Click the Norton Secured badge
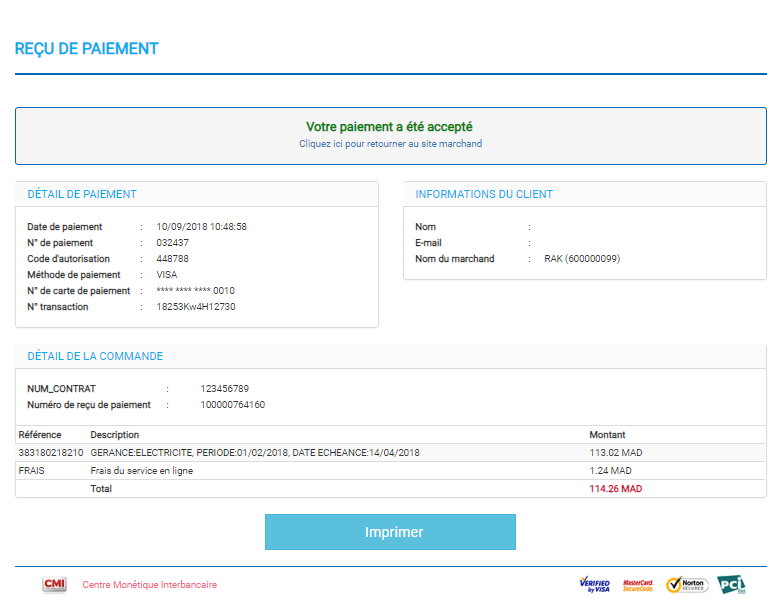 687,585
